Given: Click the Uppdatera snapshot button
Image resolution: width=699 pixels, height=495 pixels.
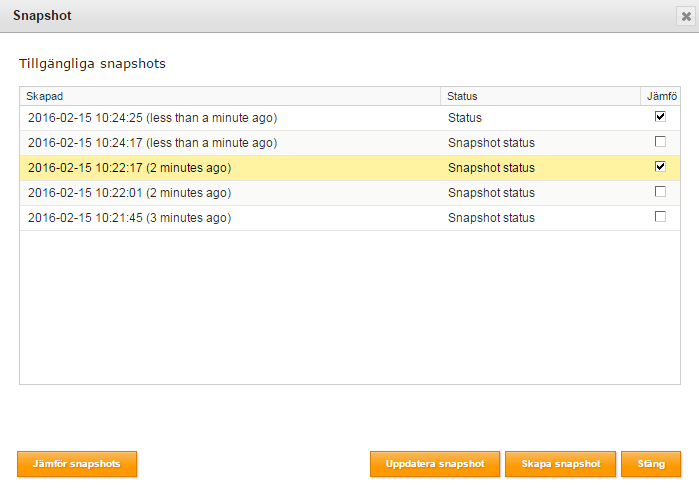Looking at the screenshot, I should [x=435, y=464].
